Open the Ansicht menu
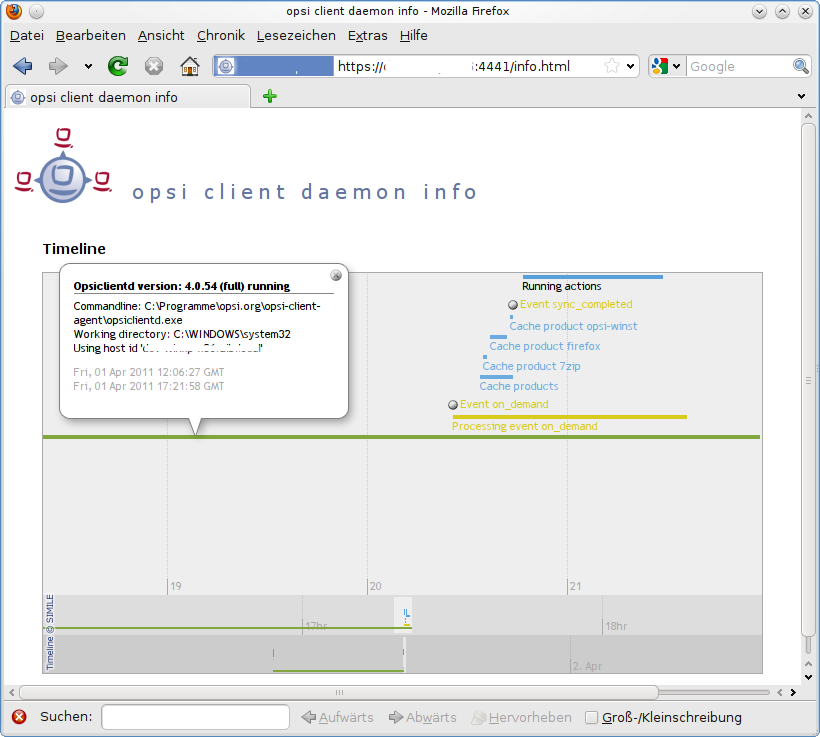The height and width of the screenshot is (737, 820). [x=161, y=36]
